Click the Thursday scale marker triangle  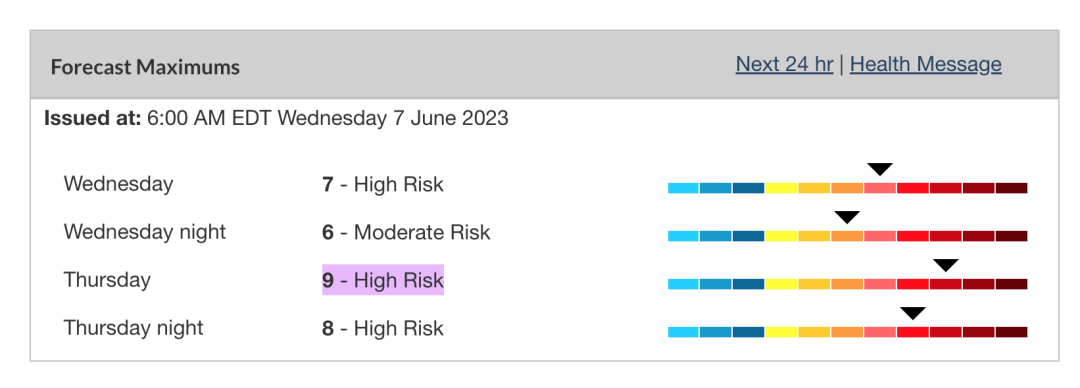(x=946, y=266)
